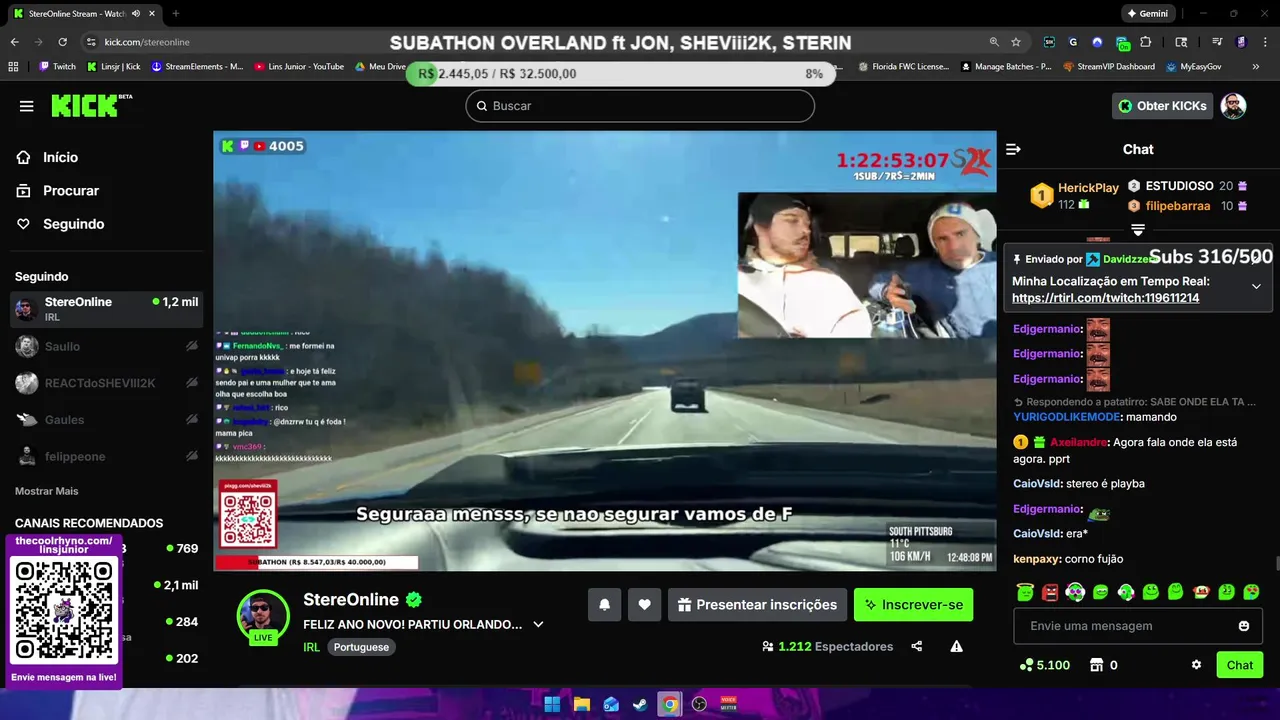The image size is (1280, 720).
Task: Select REACTdoSHEVIII2K channel
Action: coord(106,383)
